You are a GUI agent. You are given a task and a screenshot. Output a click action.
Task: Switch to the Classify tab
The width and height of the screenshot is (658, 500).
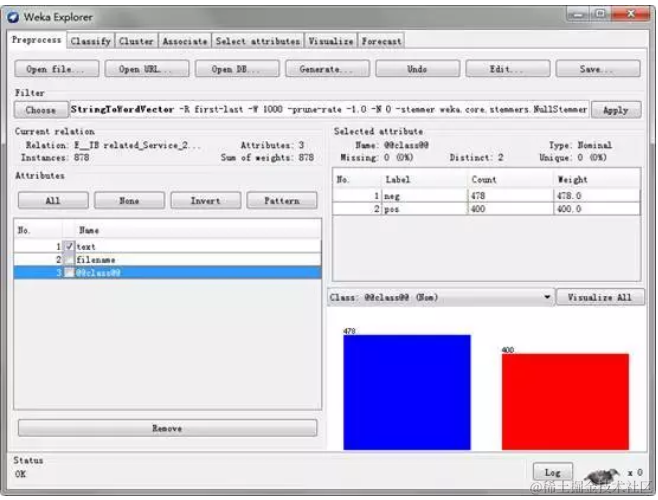91,41
